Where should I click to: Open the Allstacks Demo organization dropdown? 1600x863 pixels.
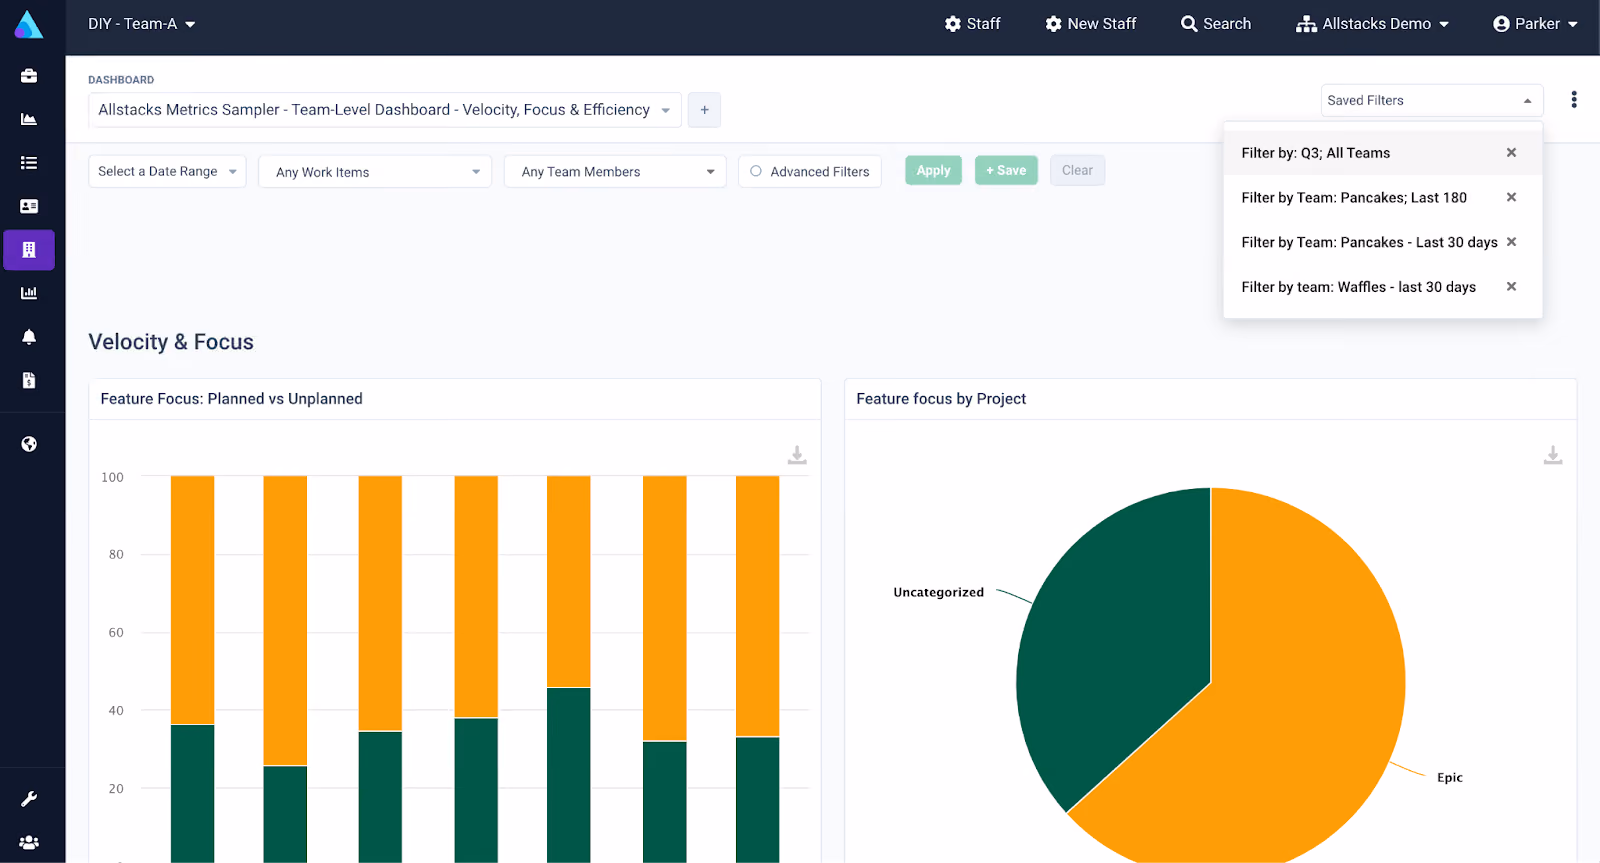1373,24
